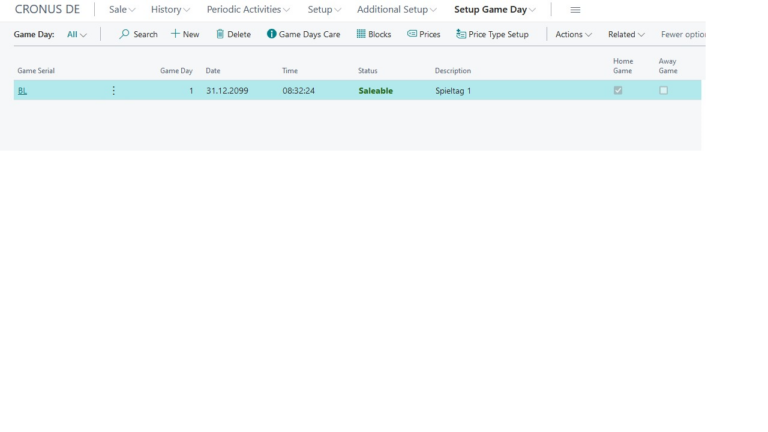
Task: Open the Game Day All filter dropdown
Action: point(77,34)
